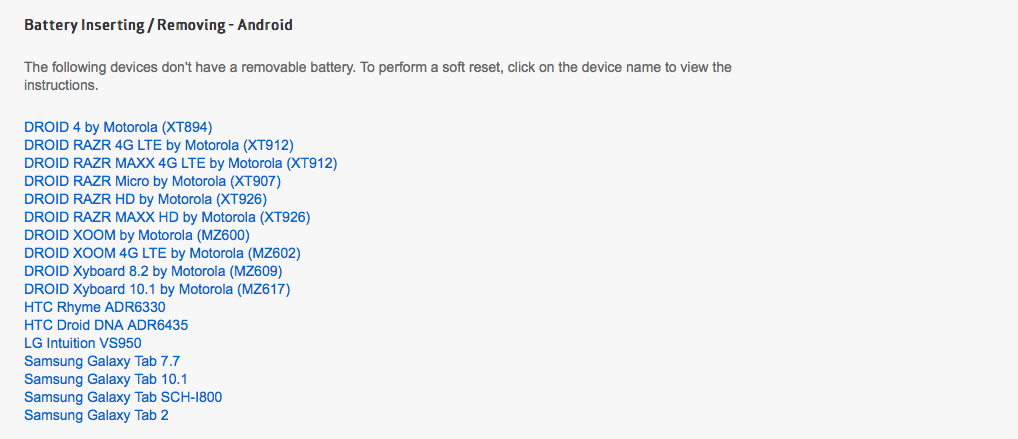Image resolution: width=1018 pixels, height=439 pixels.
Task: Open DROID Xyboard 8.2 (MZ609) link
Action: [153, 271]
